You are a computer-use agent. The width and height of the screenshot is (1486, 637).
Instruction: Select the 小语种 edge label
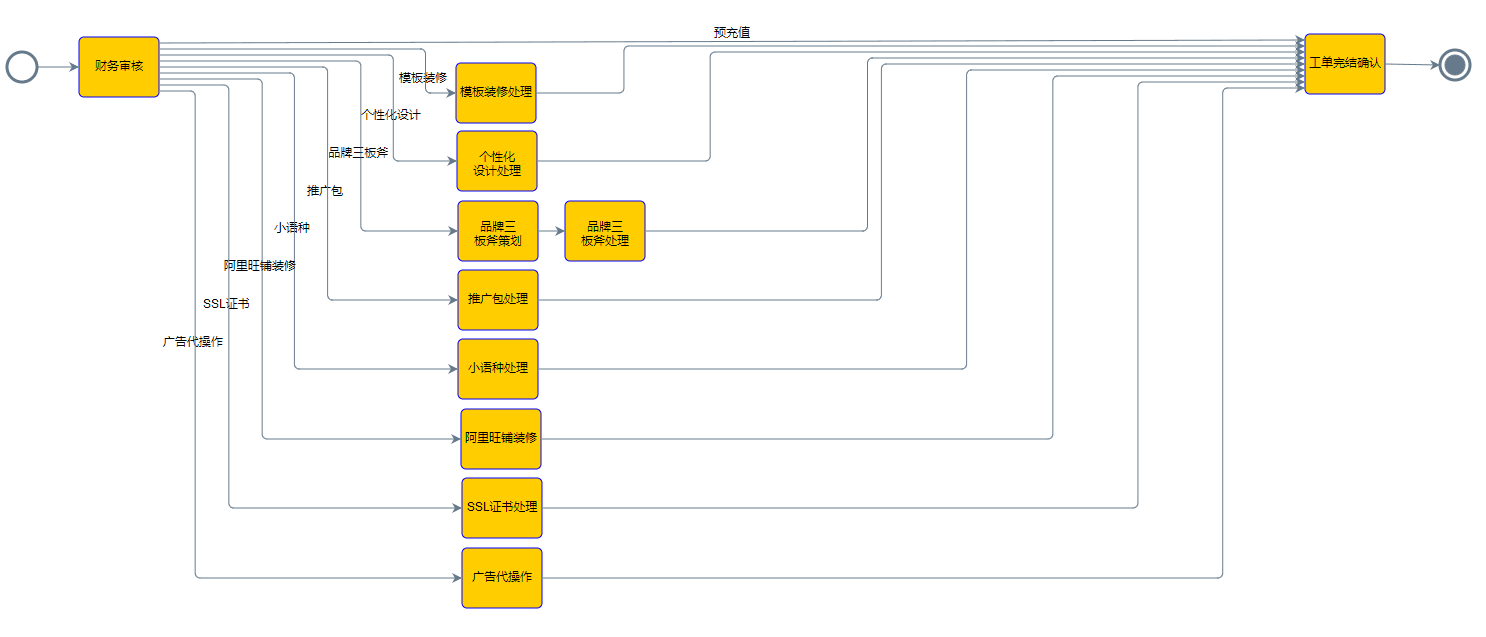[292, 228]
